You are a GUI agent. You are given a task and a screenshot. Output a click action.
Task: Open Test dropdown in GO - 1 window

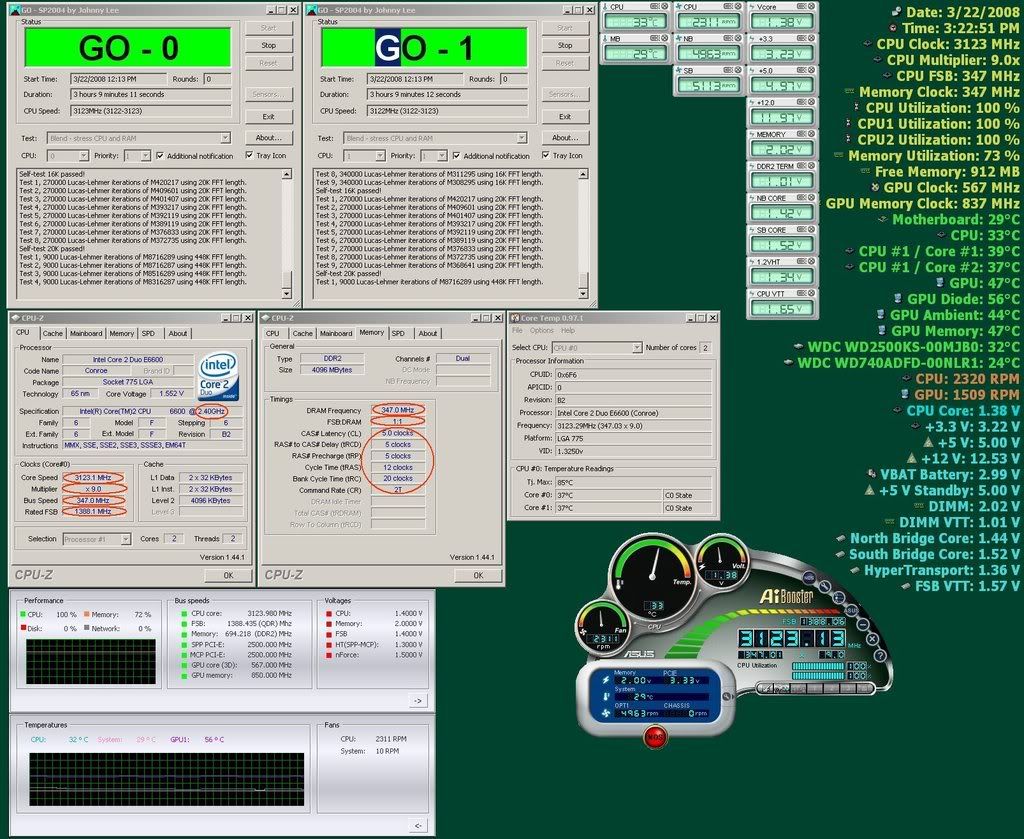[x=521, y=138]
